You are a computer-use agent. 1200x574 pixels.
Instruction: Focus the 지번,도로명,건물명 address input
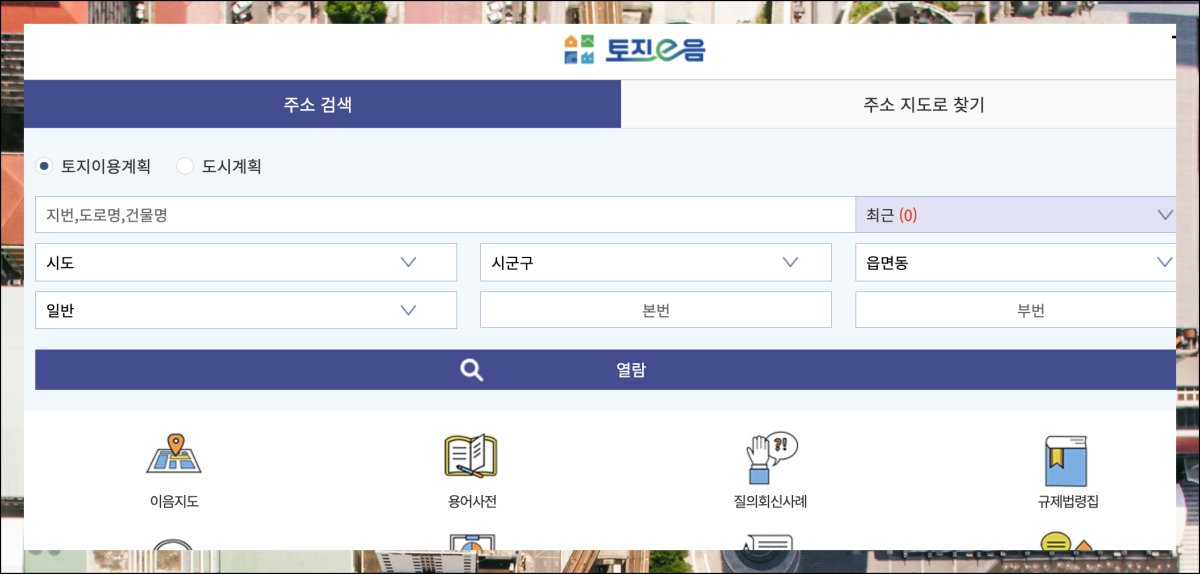pyautogui.click(x=445, y=214)
